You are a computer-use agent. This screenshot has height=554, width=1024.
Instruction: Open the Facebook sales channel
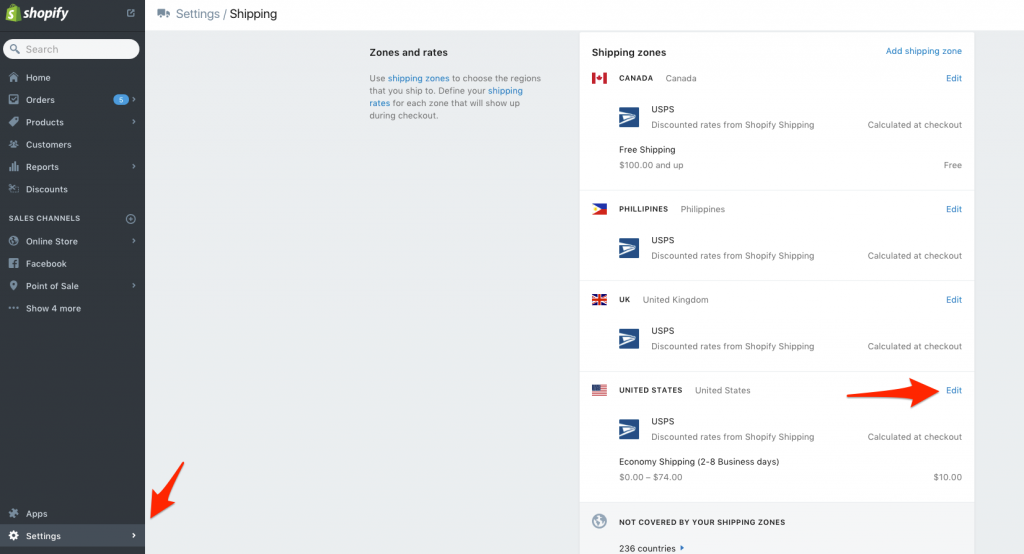(46, 264)
